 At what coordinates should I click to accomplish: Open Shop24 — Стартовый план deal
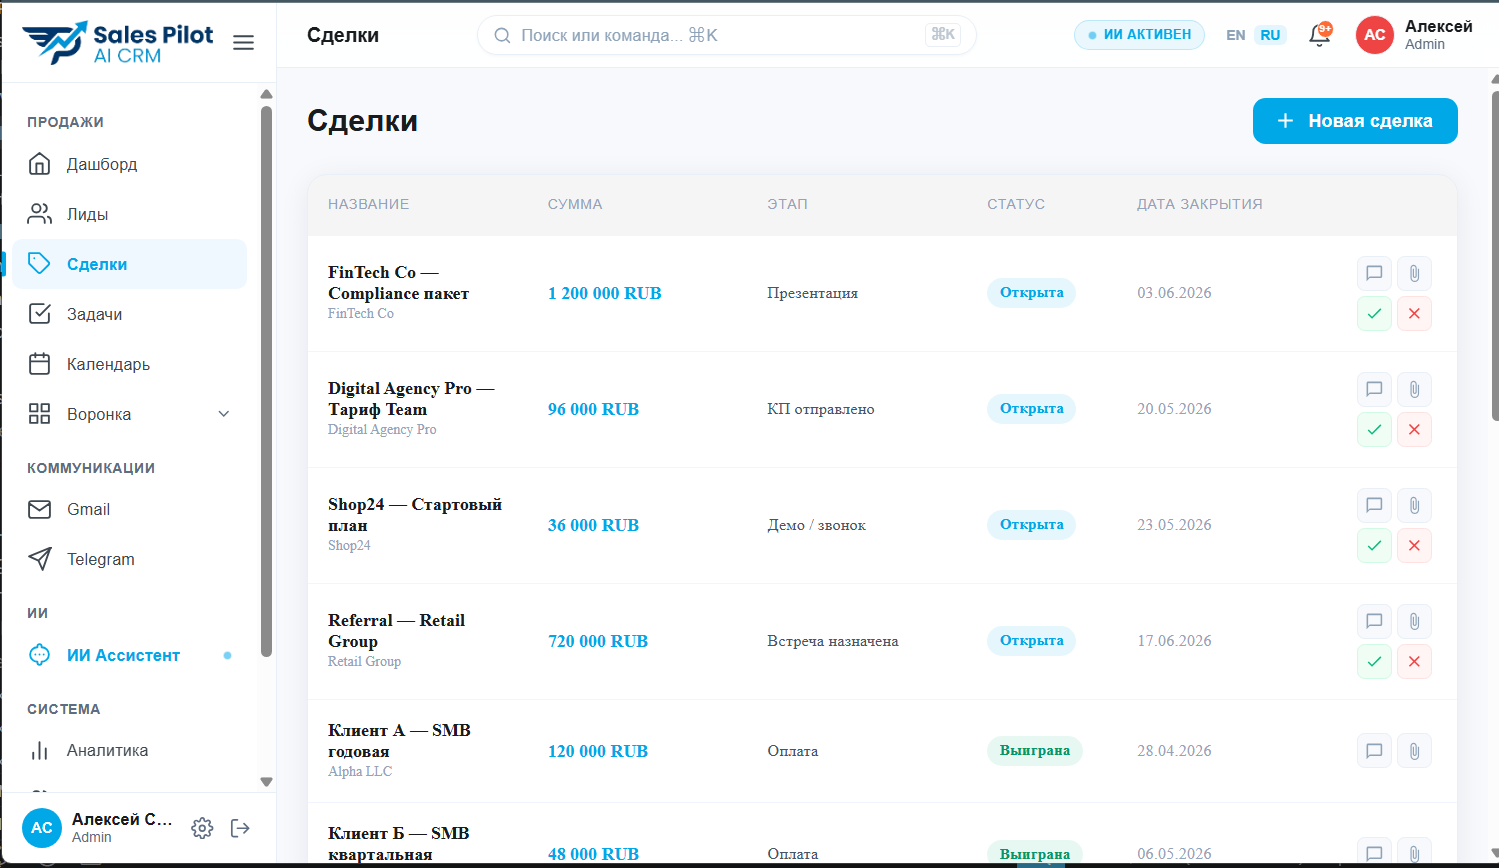(x=415, y=515)
